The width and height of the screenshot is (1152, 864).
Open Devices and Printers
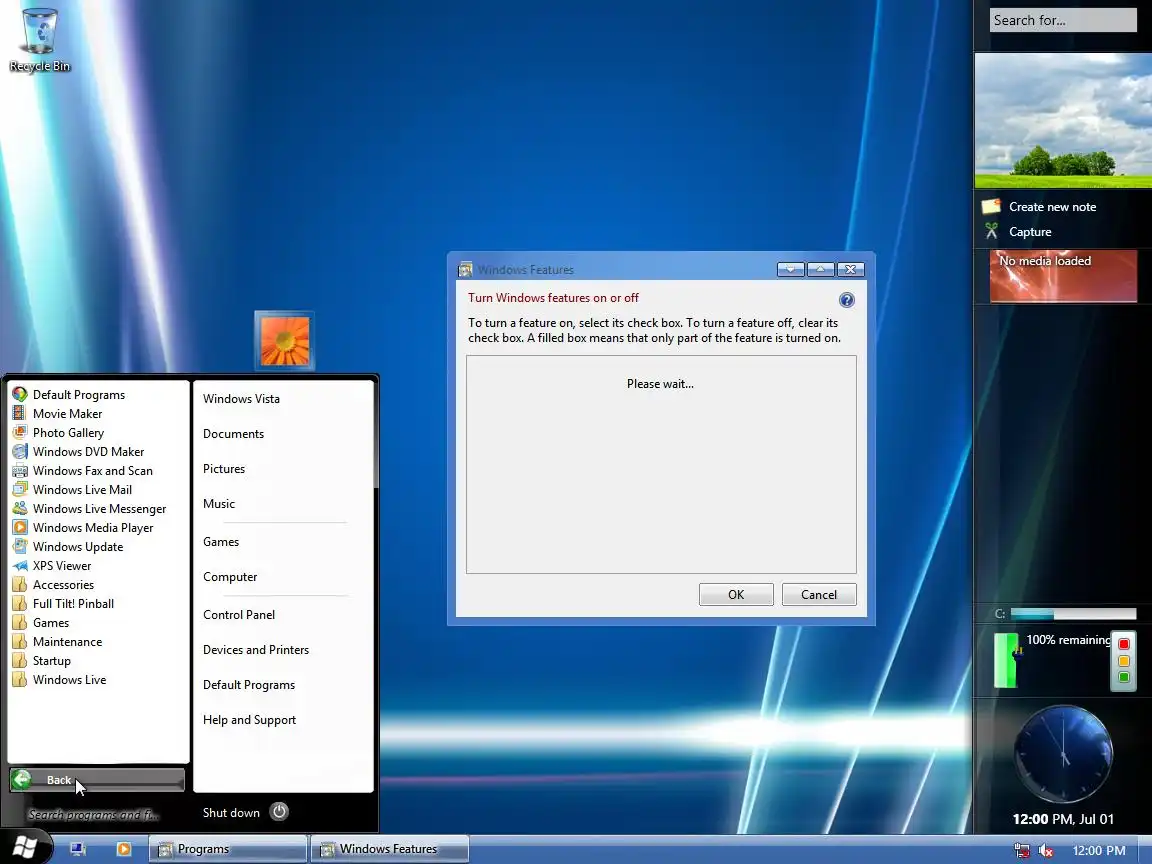point(256,650)
